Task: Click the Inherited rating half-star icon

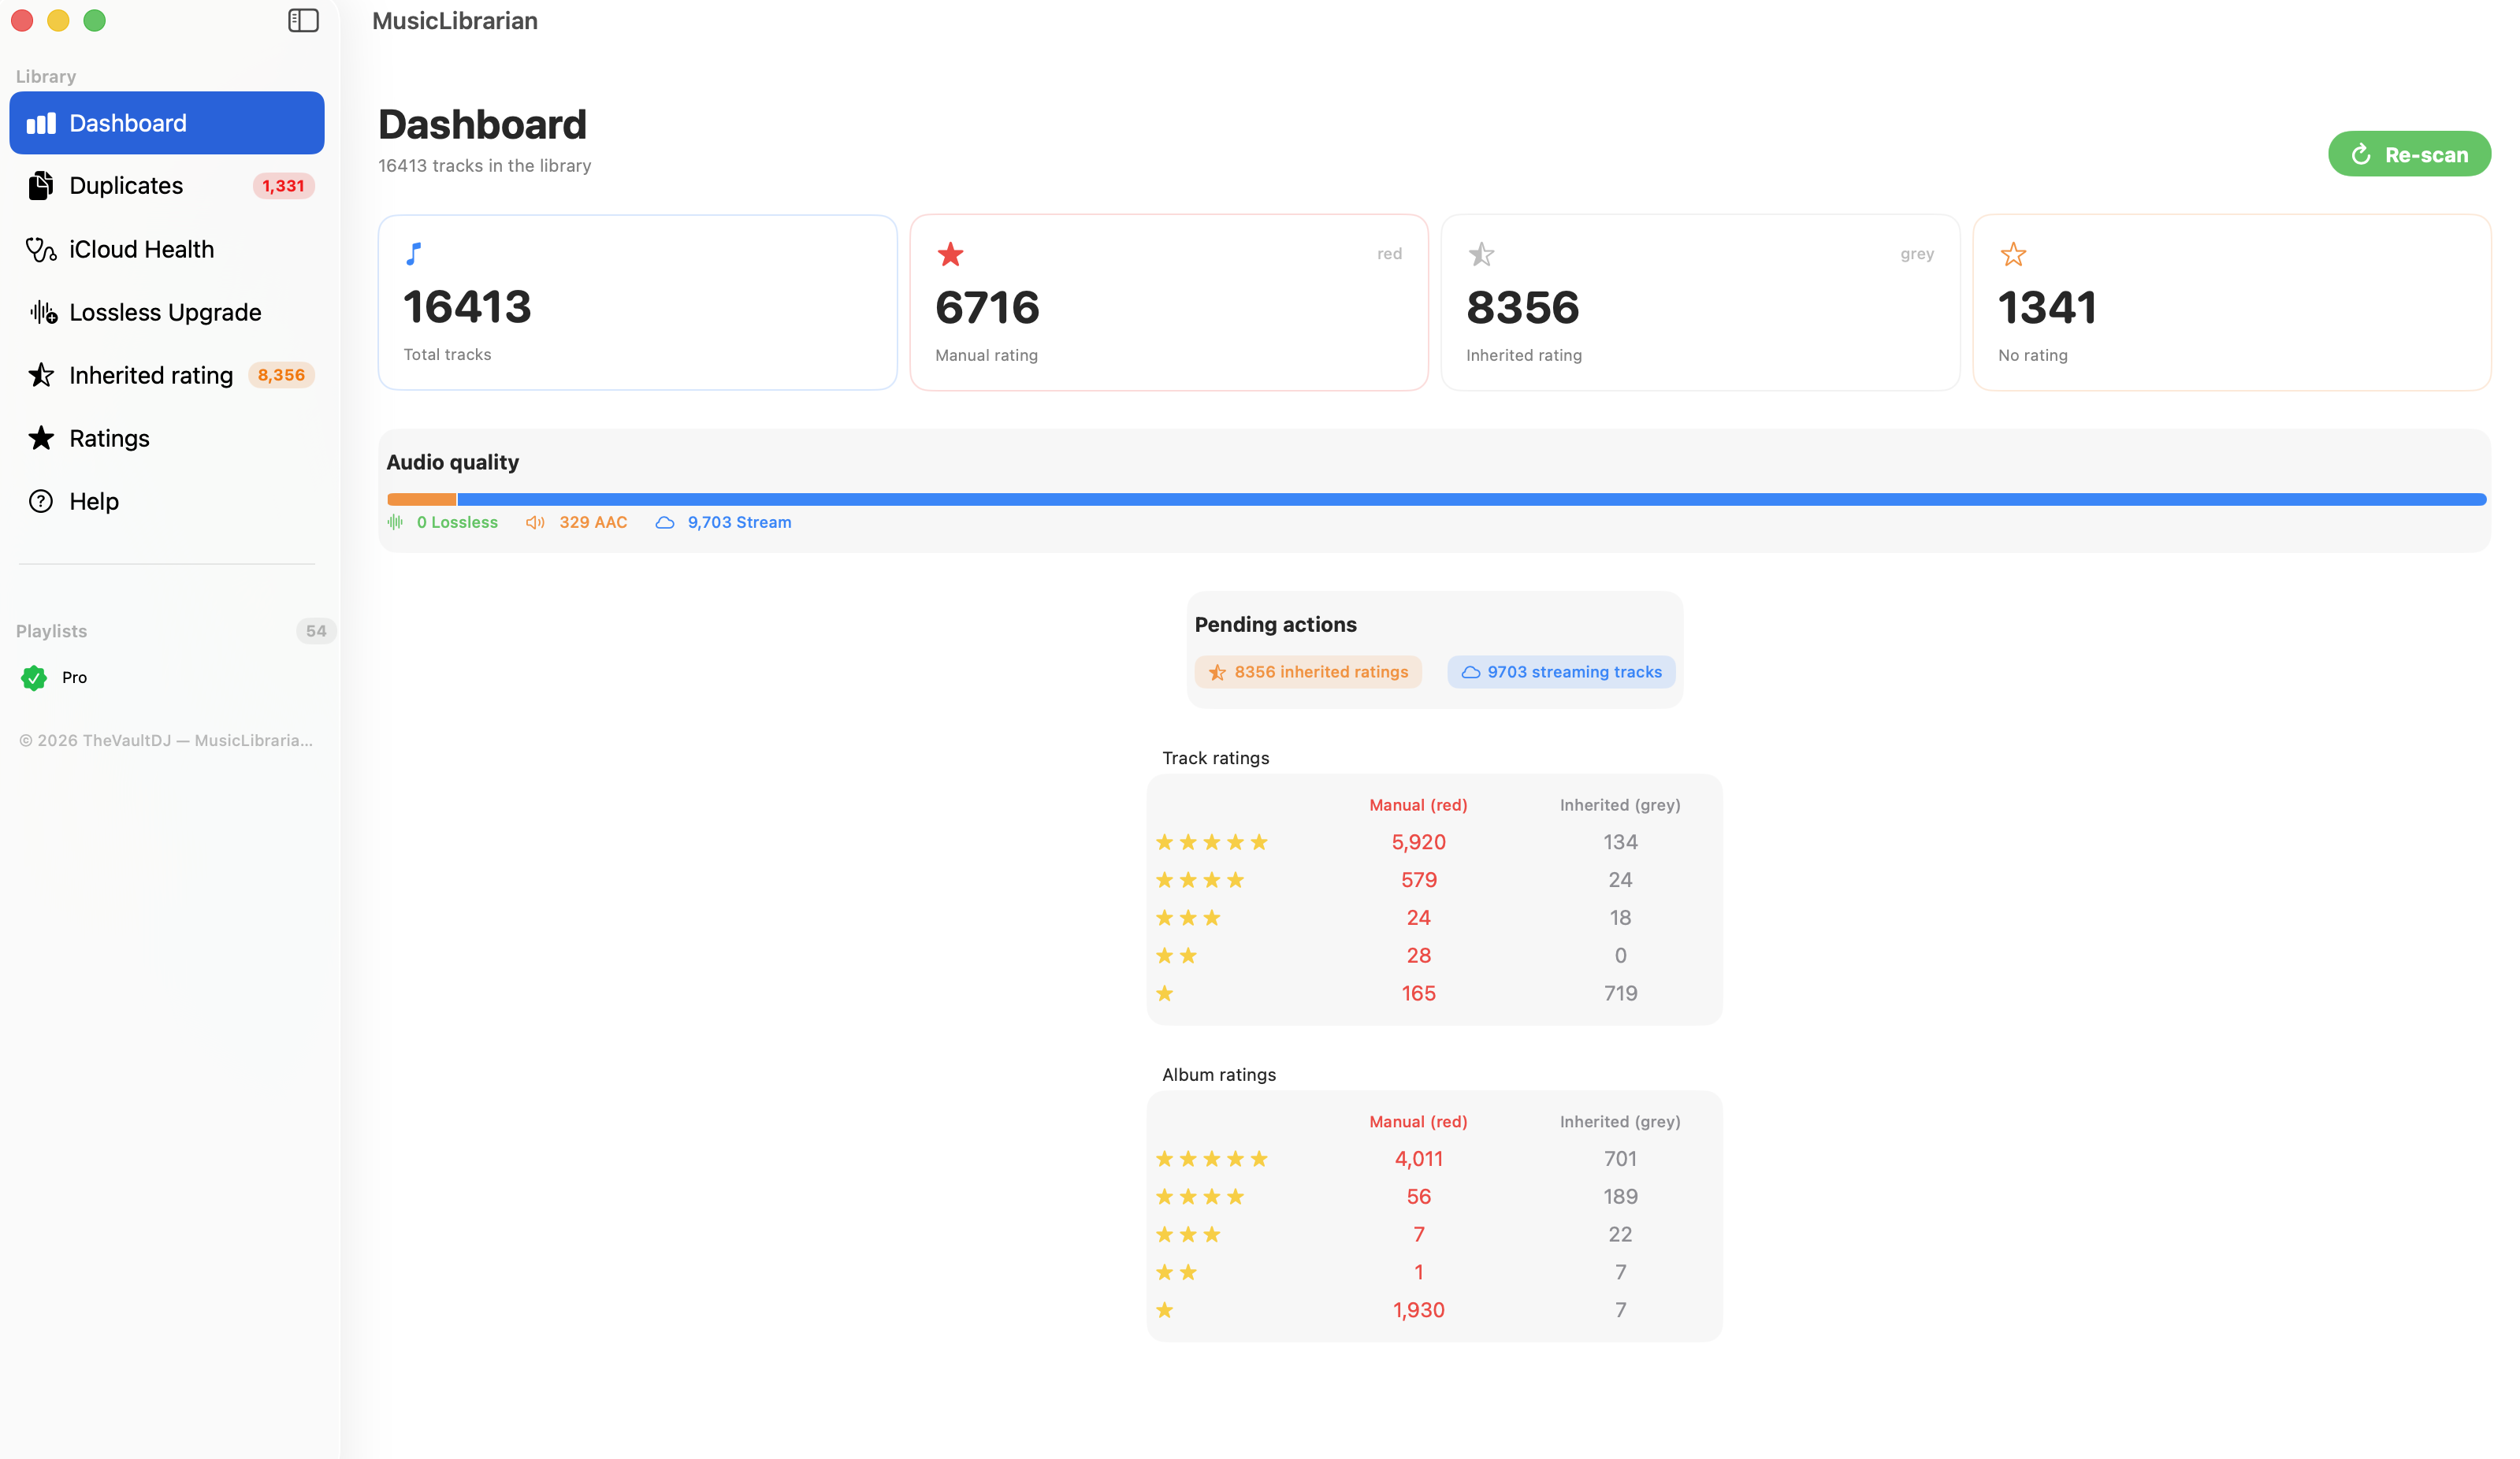Action: coord(41,375)
